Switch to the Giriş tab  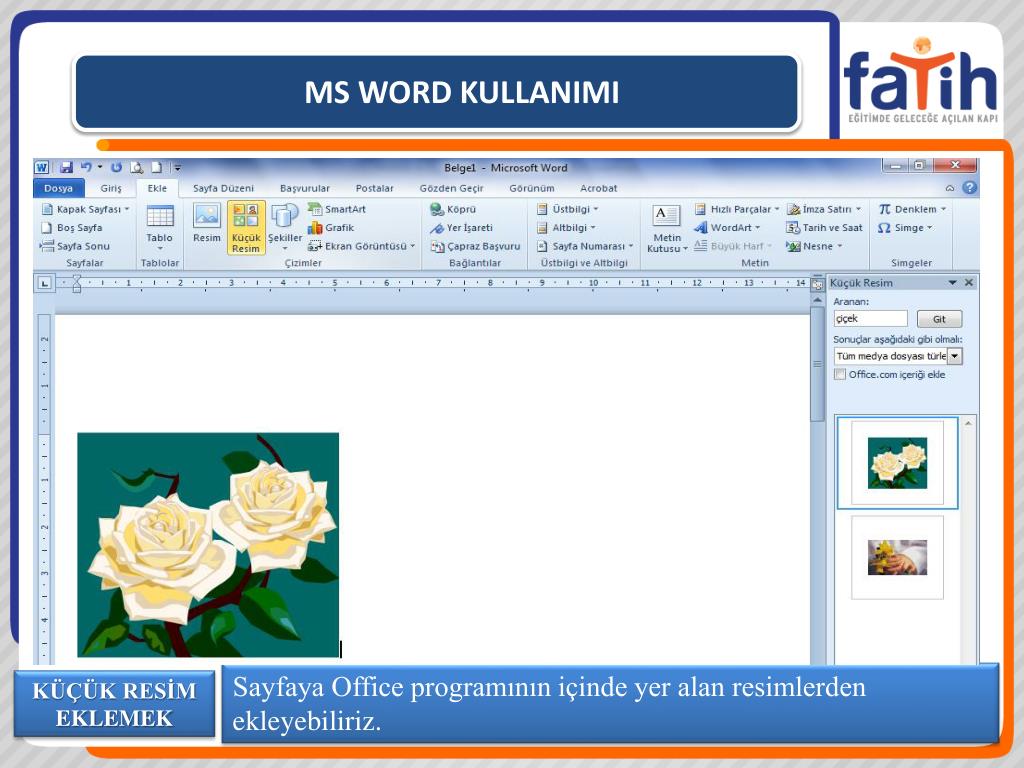[x=111, y=188]
